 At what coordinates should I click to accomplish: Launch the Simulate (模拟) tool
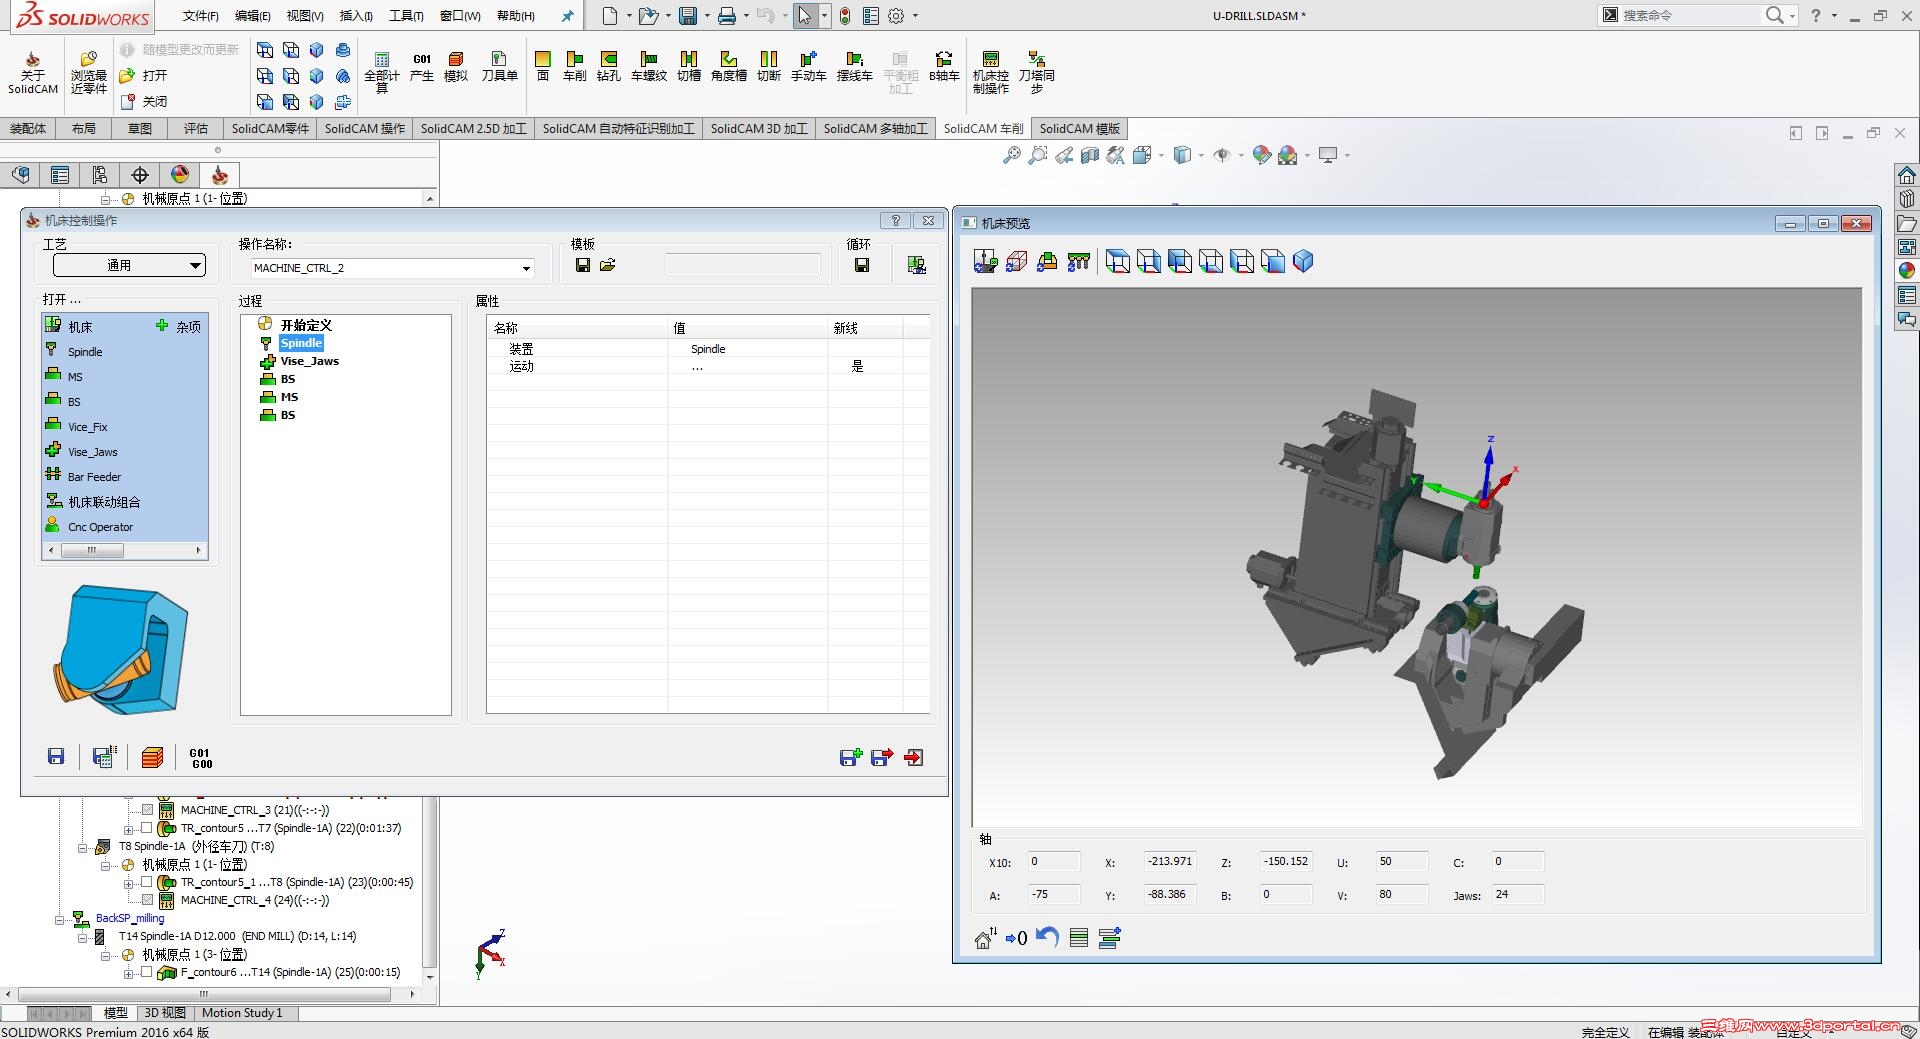tap(456, 67)
